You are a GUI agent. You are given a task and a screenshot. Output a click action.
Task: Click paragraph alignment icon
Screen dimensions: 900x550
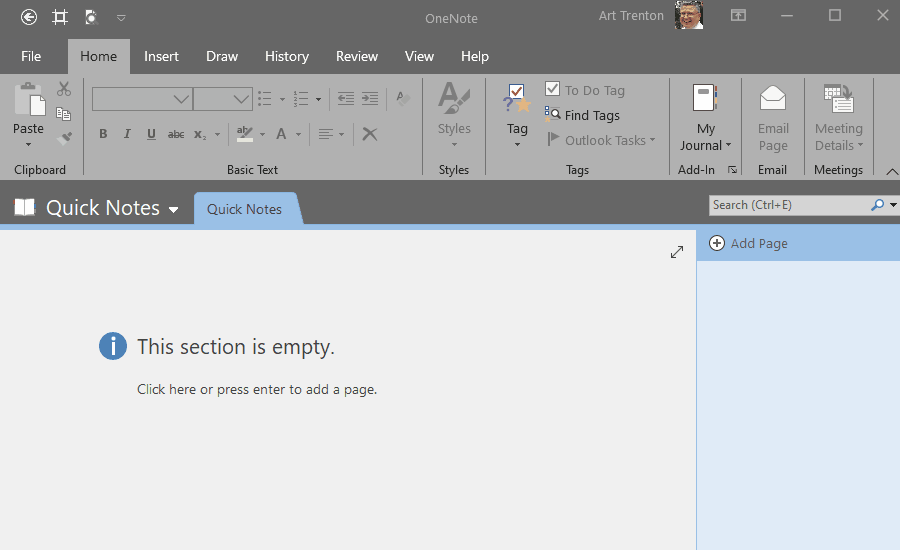click(326, 134)
